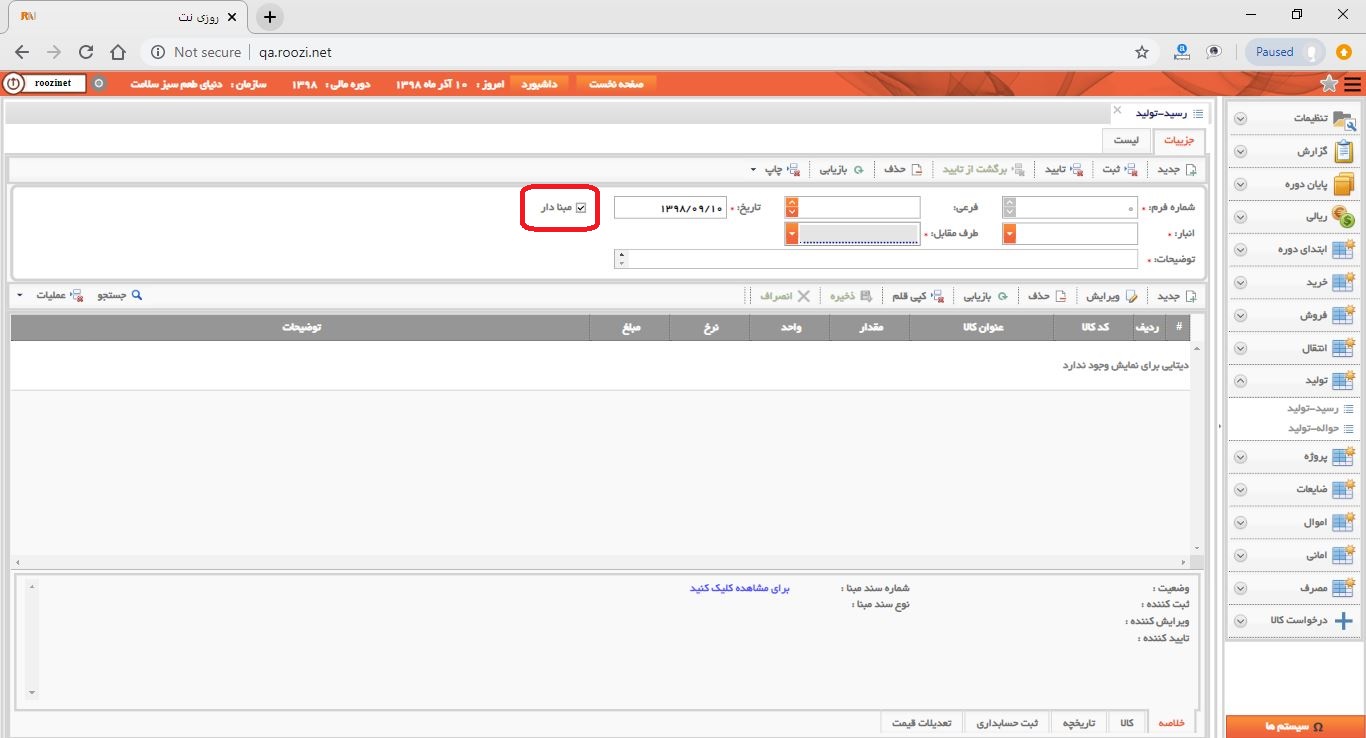Viewport: 1366px width, 738px height.
Task: Click the grid horizontal scrollbar right arrow
Action: pyautogui.click(x=1183, y=563)
